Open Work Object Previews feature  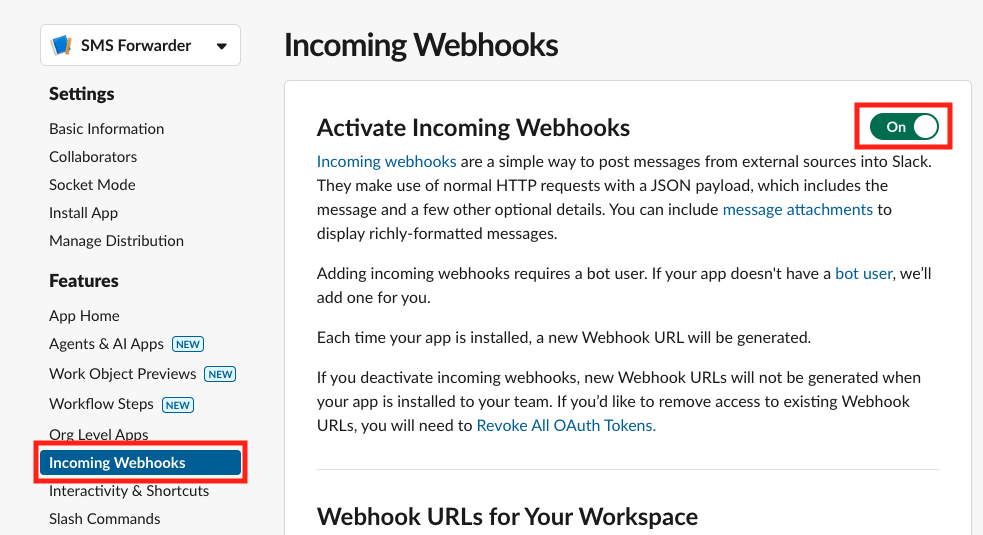coord(122,374)
